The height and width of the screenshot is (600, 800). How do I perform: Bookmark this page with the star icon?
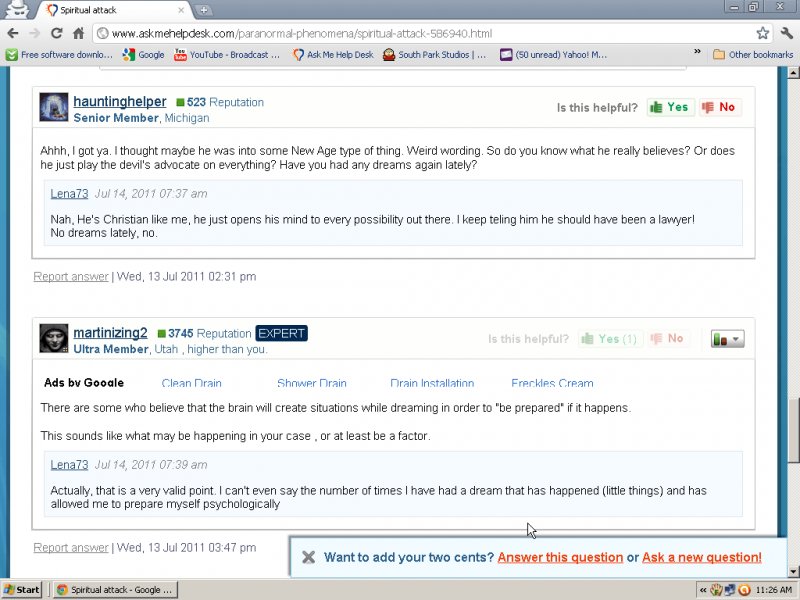(763, 33)
